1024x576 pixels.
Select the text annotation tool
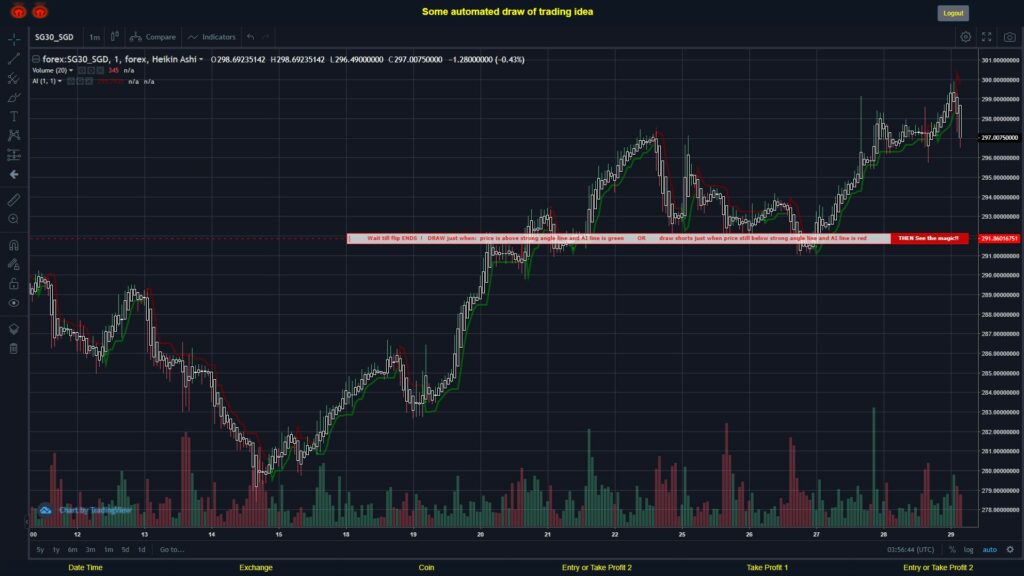tap(14, 116)
